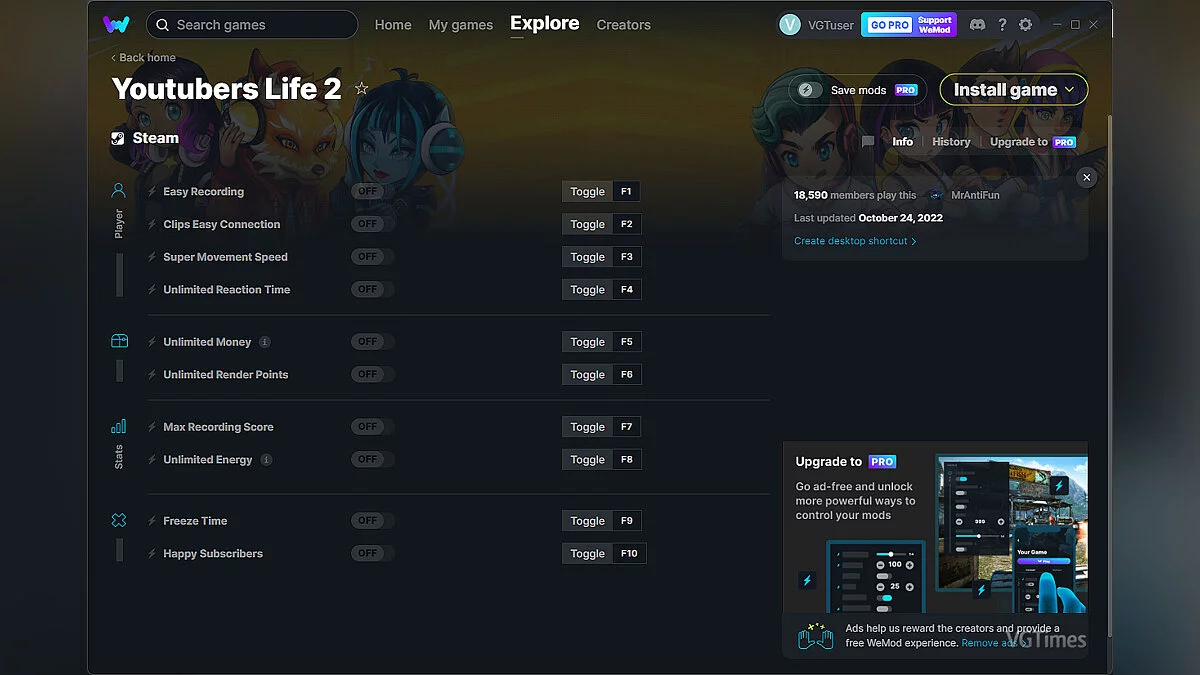Click the VGTuser avatar icon
Screen dimensions: 1200x675
(790, 25)
